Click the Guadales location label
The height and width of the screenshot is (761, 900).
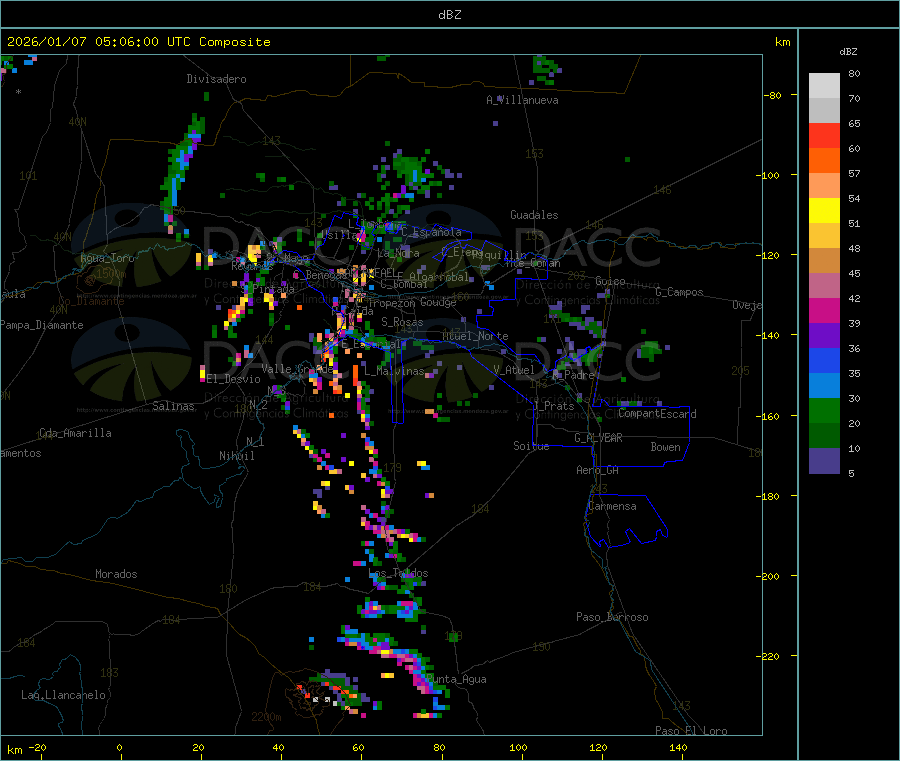coord(534,215)
